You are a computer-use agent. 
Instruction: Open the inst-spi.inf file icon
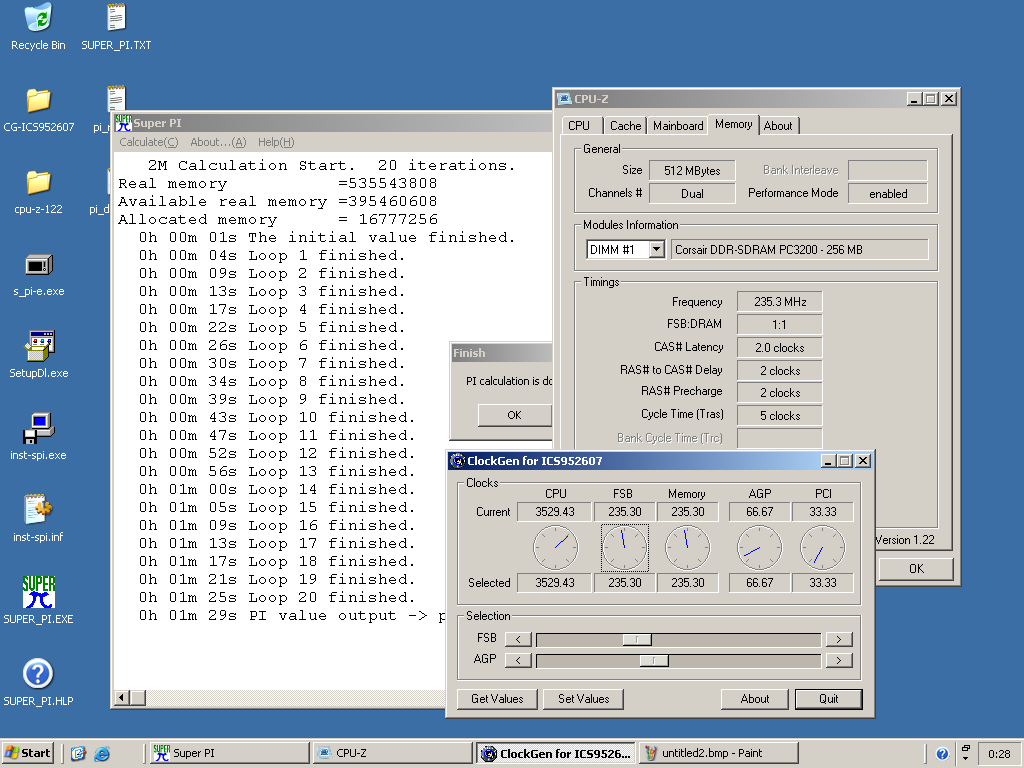[38, 510]
